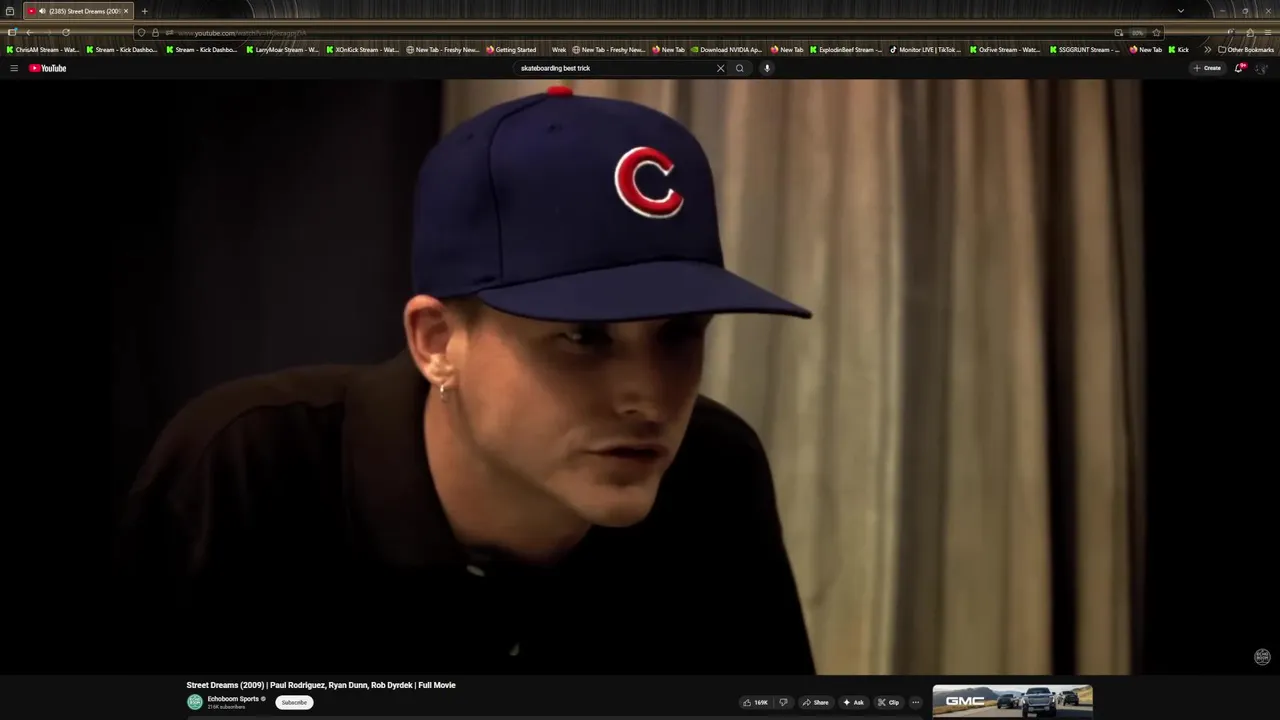Click the 80% zoom level indicator
Image resolution: width=1280 pixels, height=720 pixels.
coord(1137,33)
